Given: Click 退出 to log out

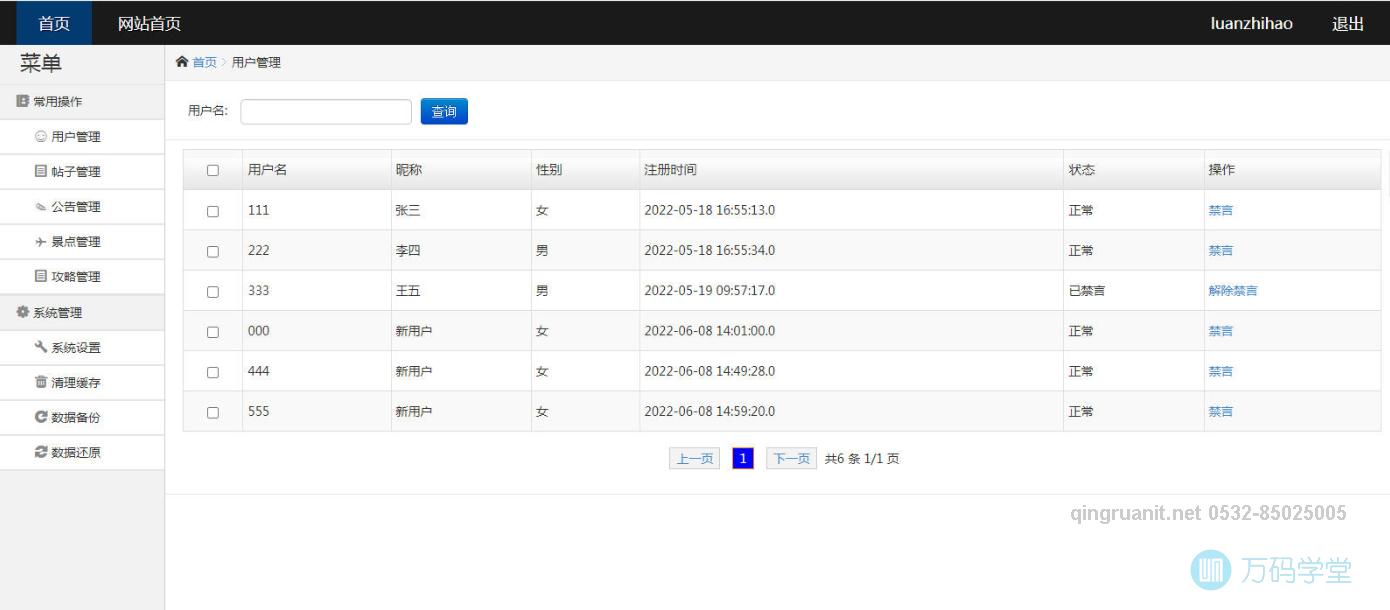Looking at the screenshot, I should (1347, 23).
